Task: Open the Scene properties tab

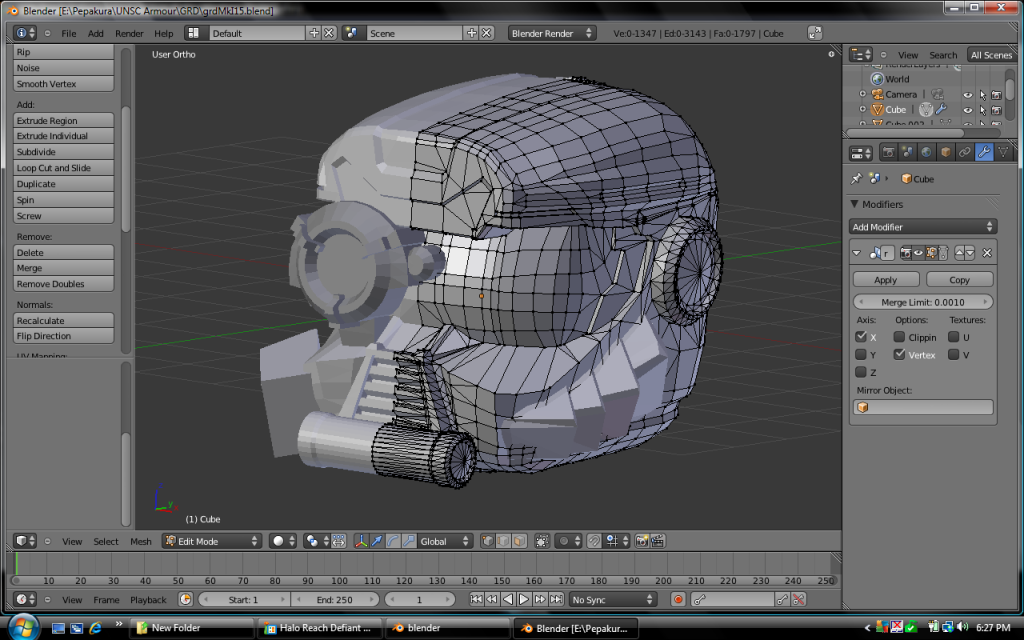Action: [907, 153]
